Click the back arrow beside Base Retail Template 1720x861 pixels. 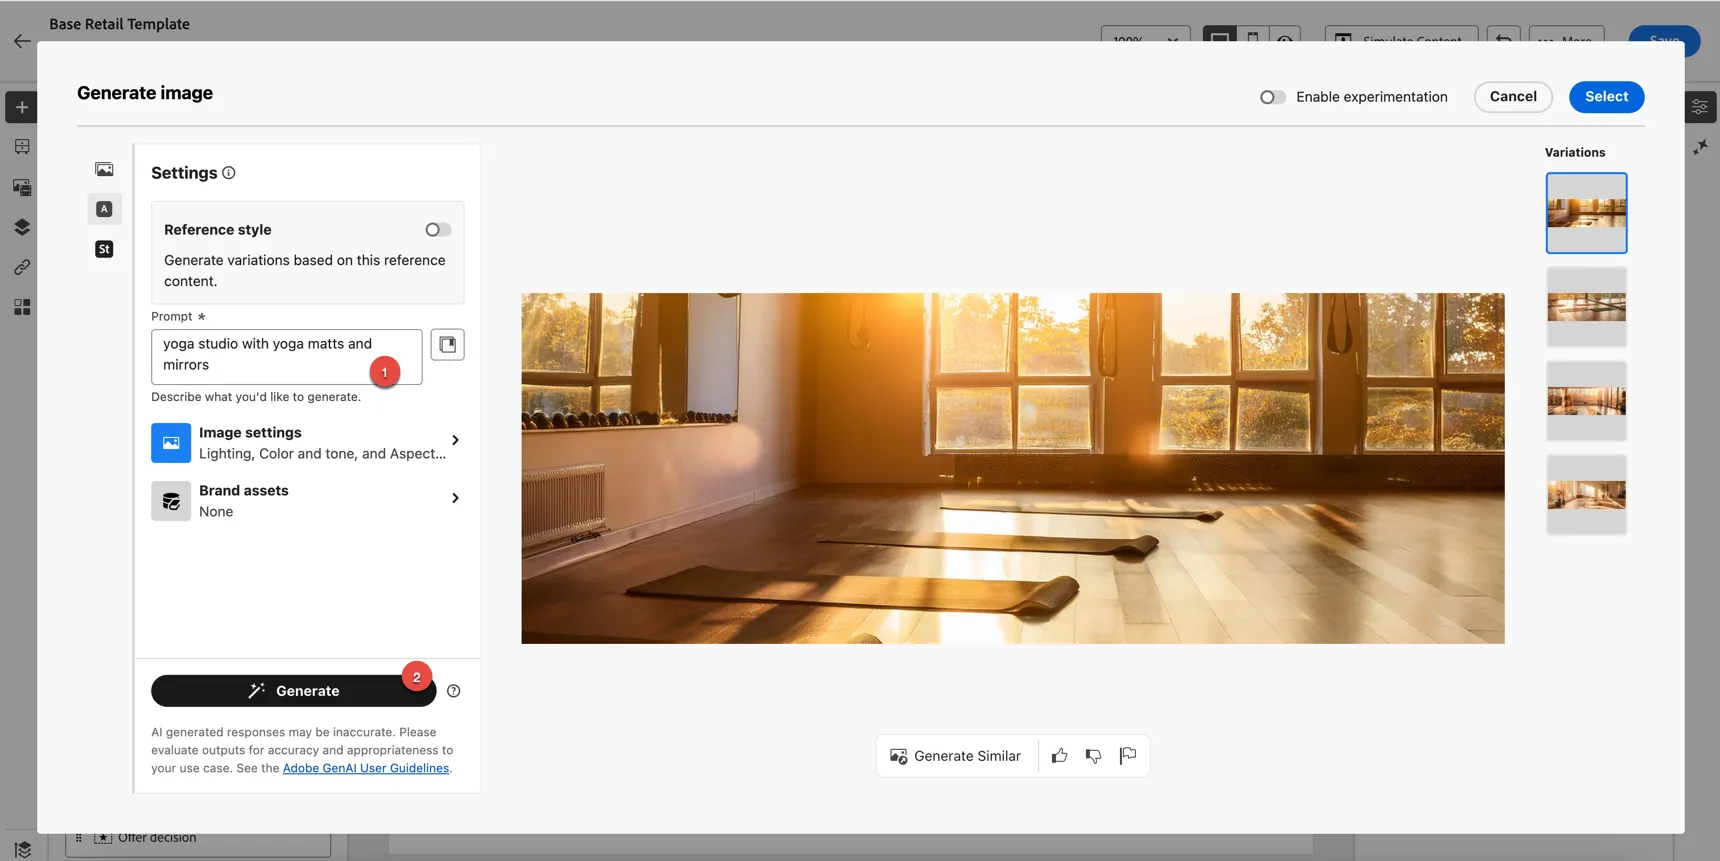[22, 41]
